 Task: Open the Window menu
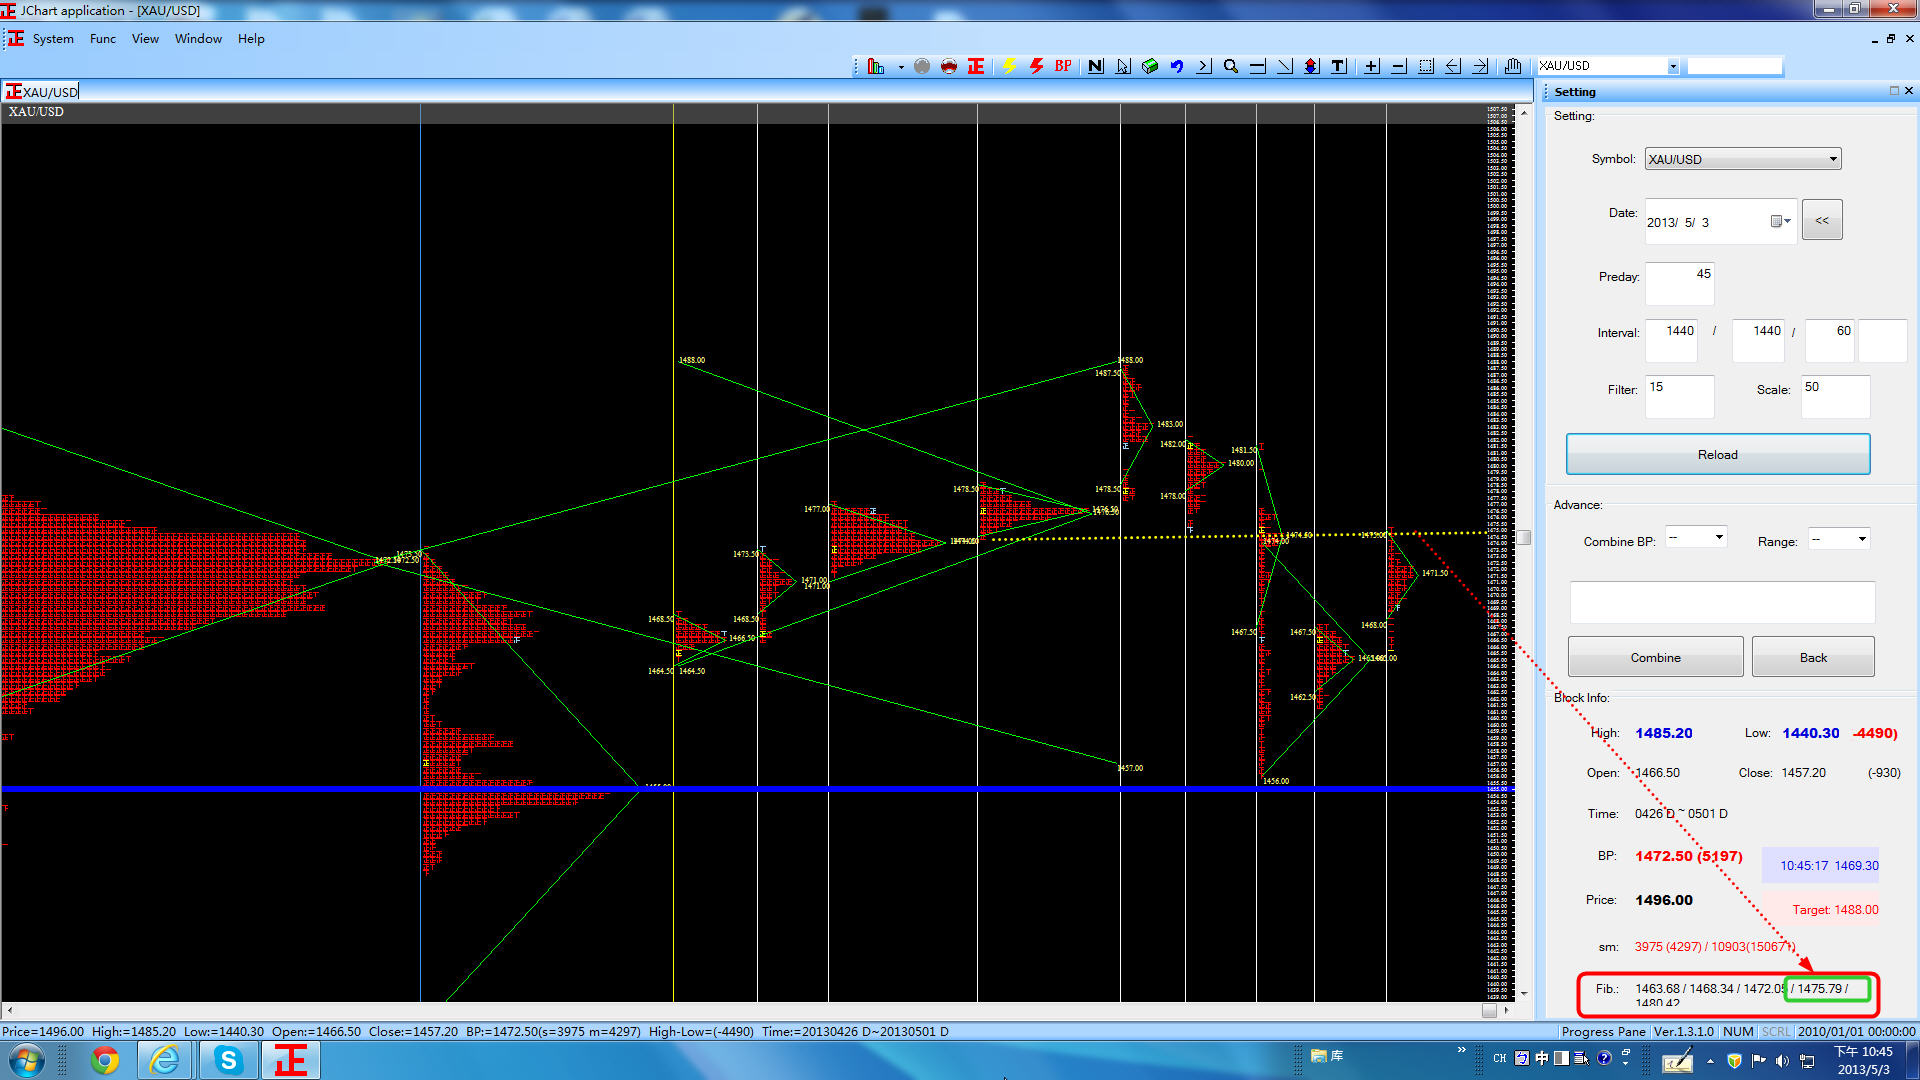click(198, 39)
